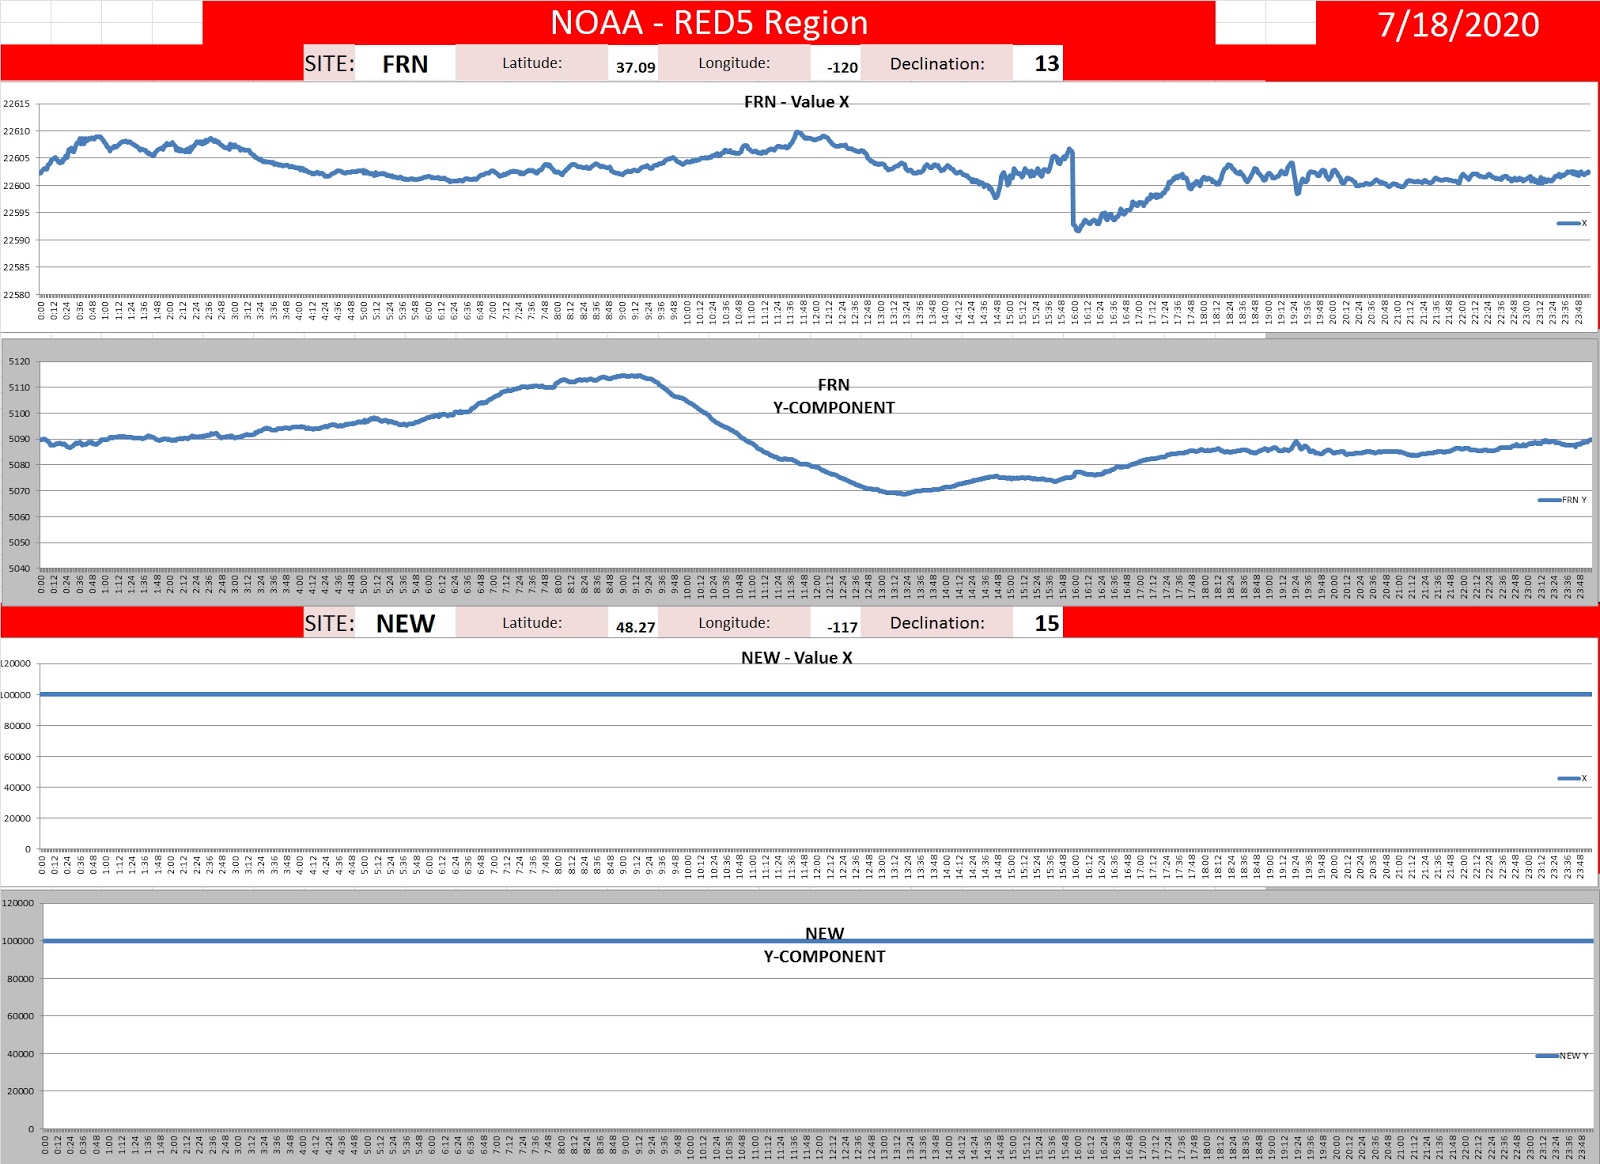Select the "FRN - Value X" chart title
1600x1164 pixels.
click(796, 102)
